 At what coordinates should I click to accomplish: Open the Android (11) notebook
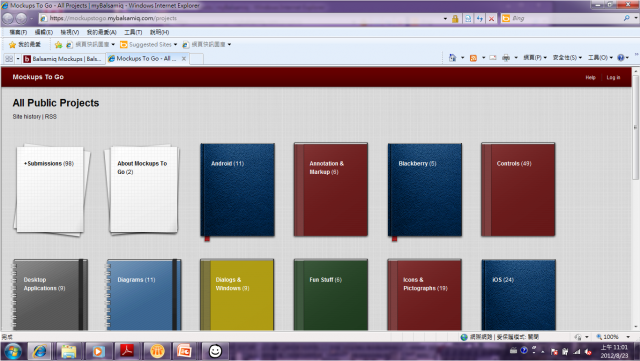[238, 190]
